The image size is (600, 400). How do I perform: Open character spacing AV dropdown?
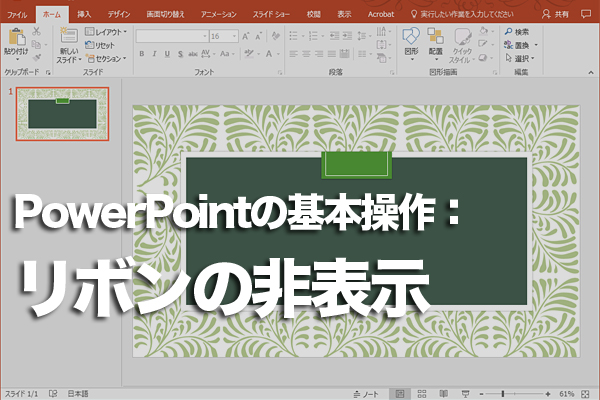tap(208, 54)
